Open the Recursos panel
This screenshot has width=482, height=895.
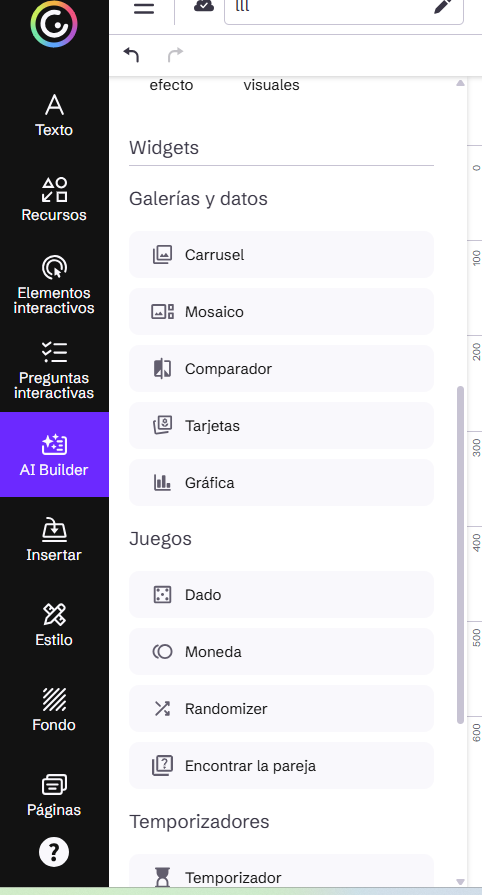[x=54, y=200]
